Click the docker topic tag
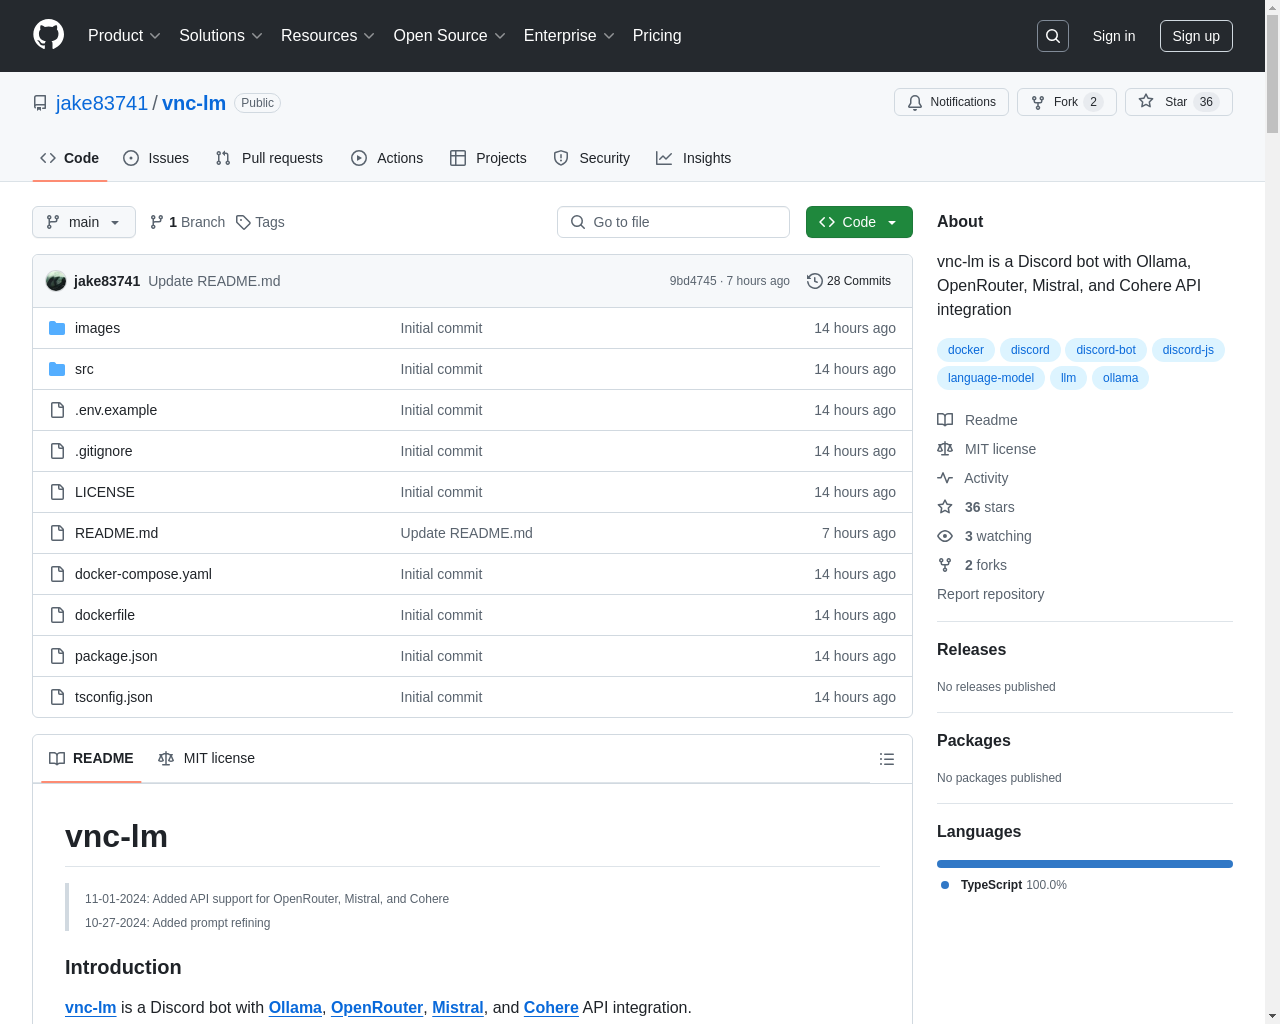The height and width of the screenshot is (1024, 1280). [966, 350]
